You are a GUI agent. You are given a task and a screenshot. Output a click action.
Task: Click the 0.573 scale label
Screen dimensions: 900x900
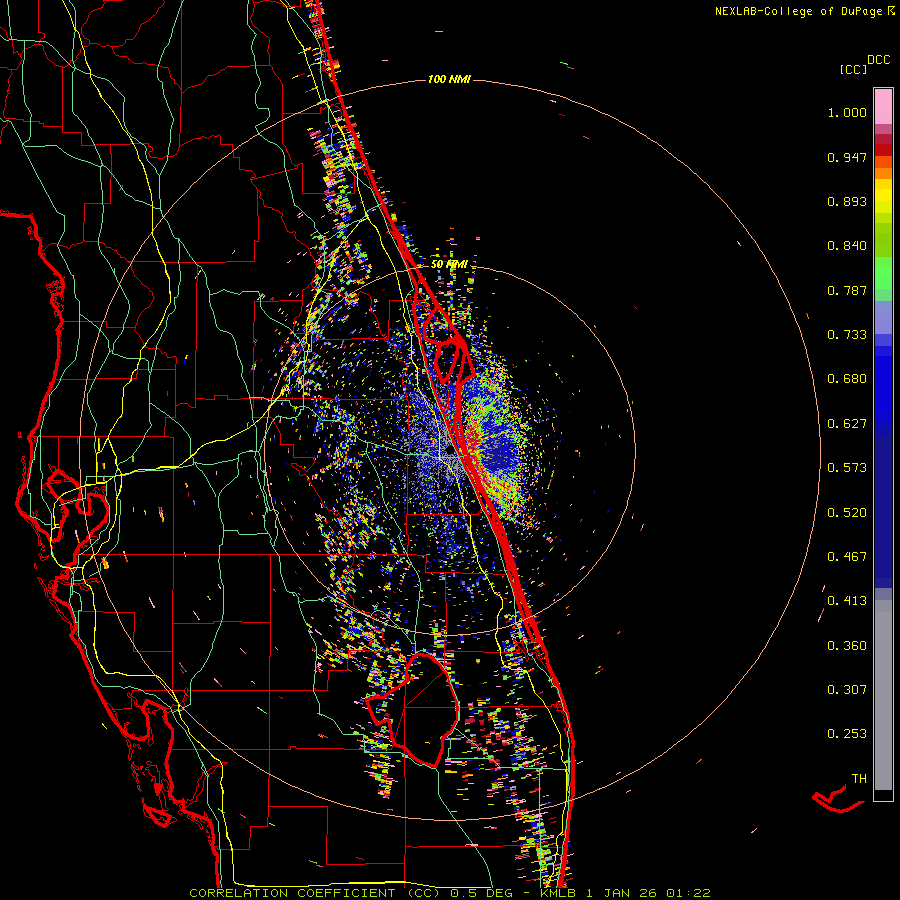[x=847, y=468]
